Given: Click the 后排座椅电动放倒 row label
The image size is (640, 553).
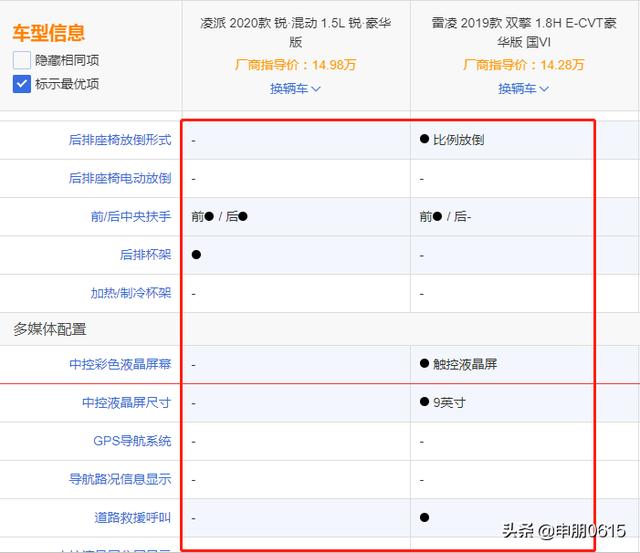Looking at the screenshot, I should 119,178.
